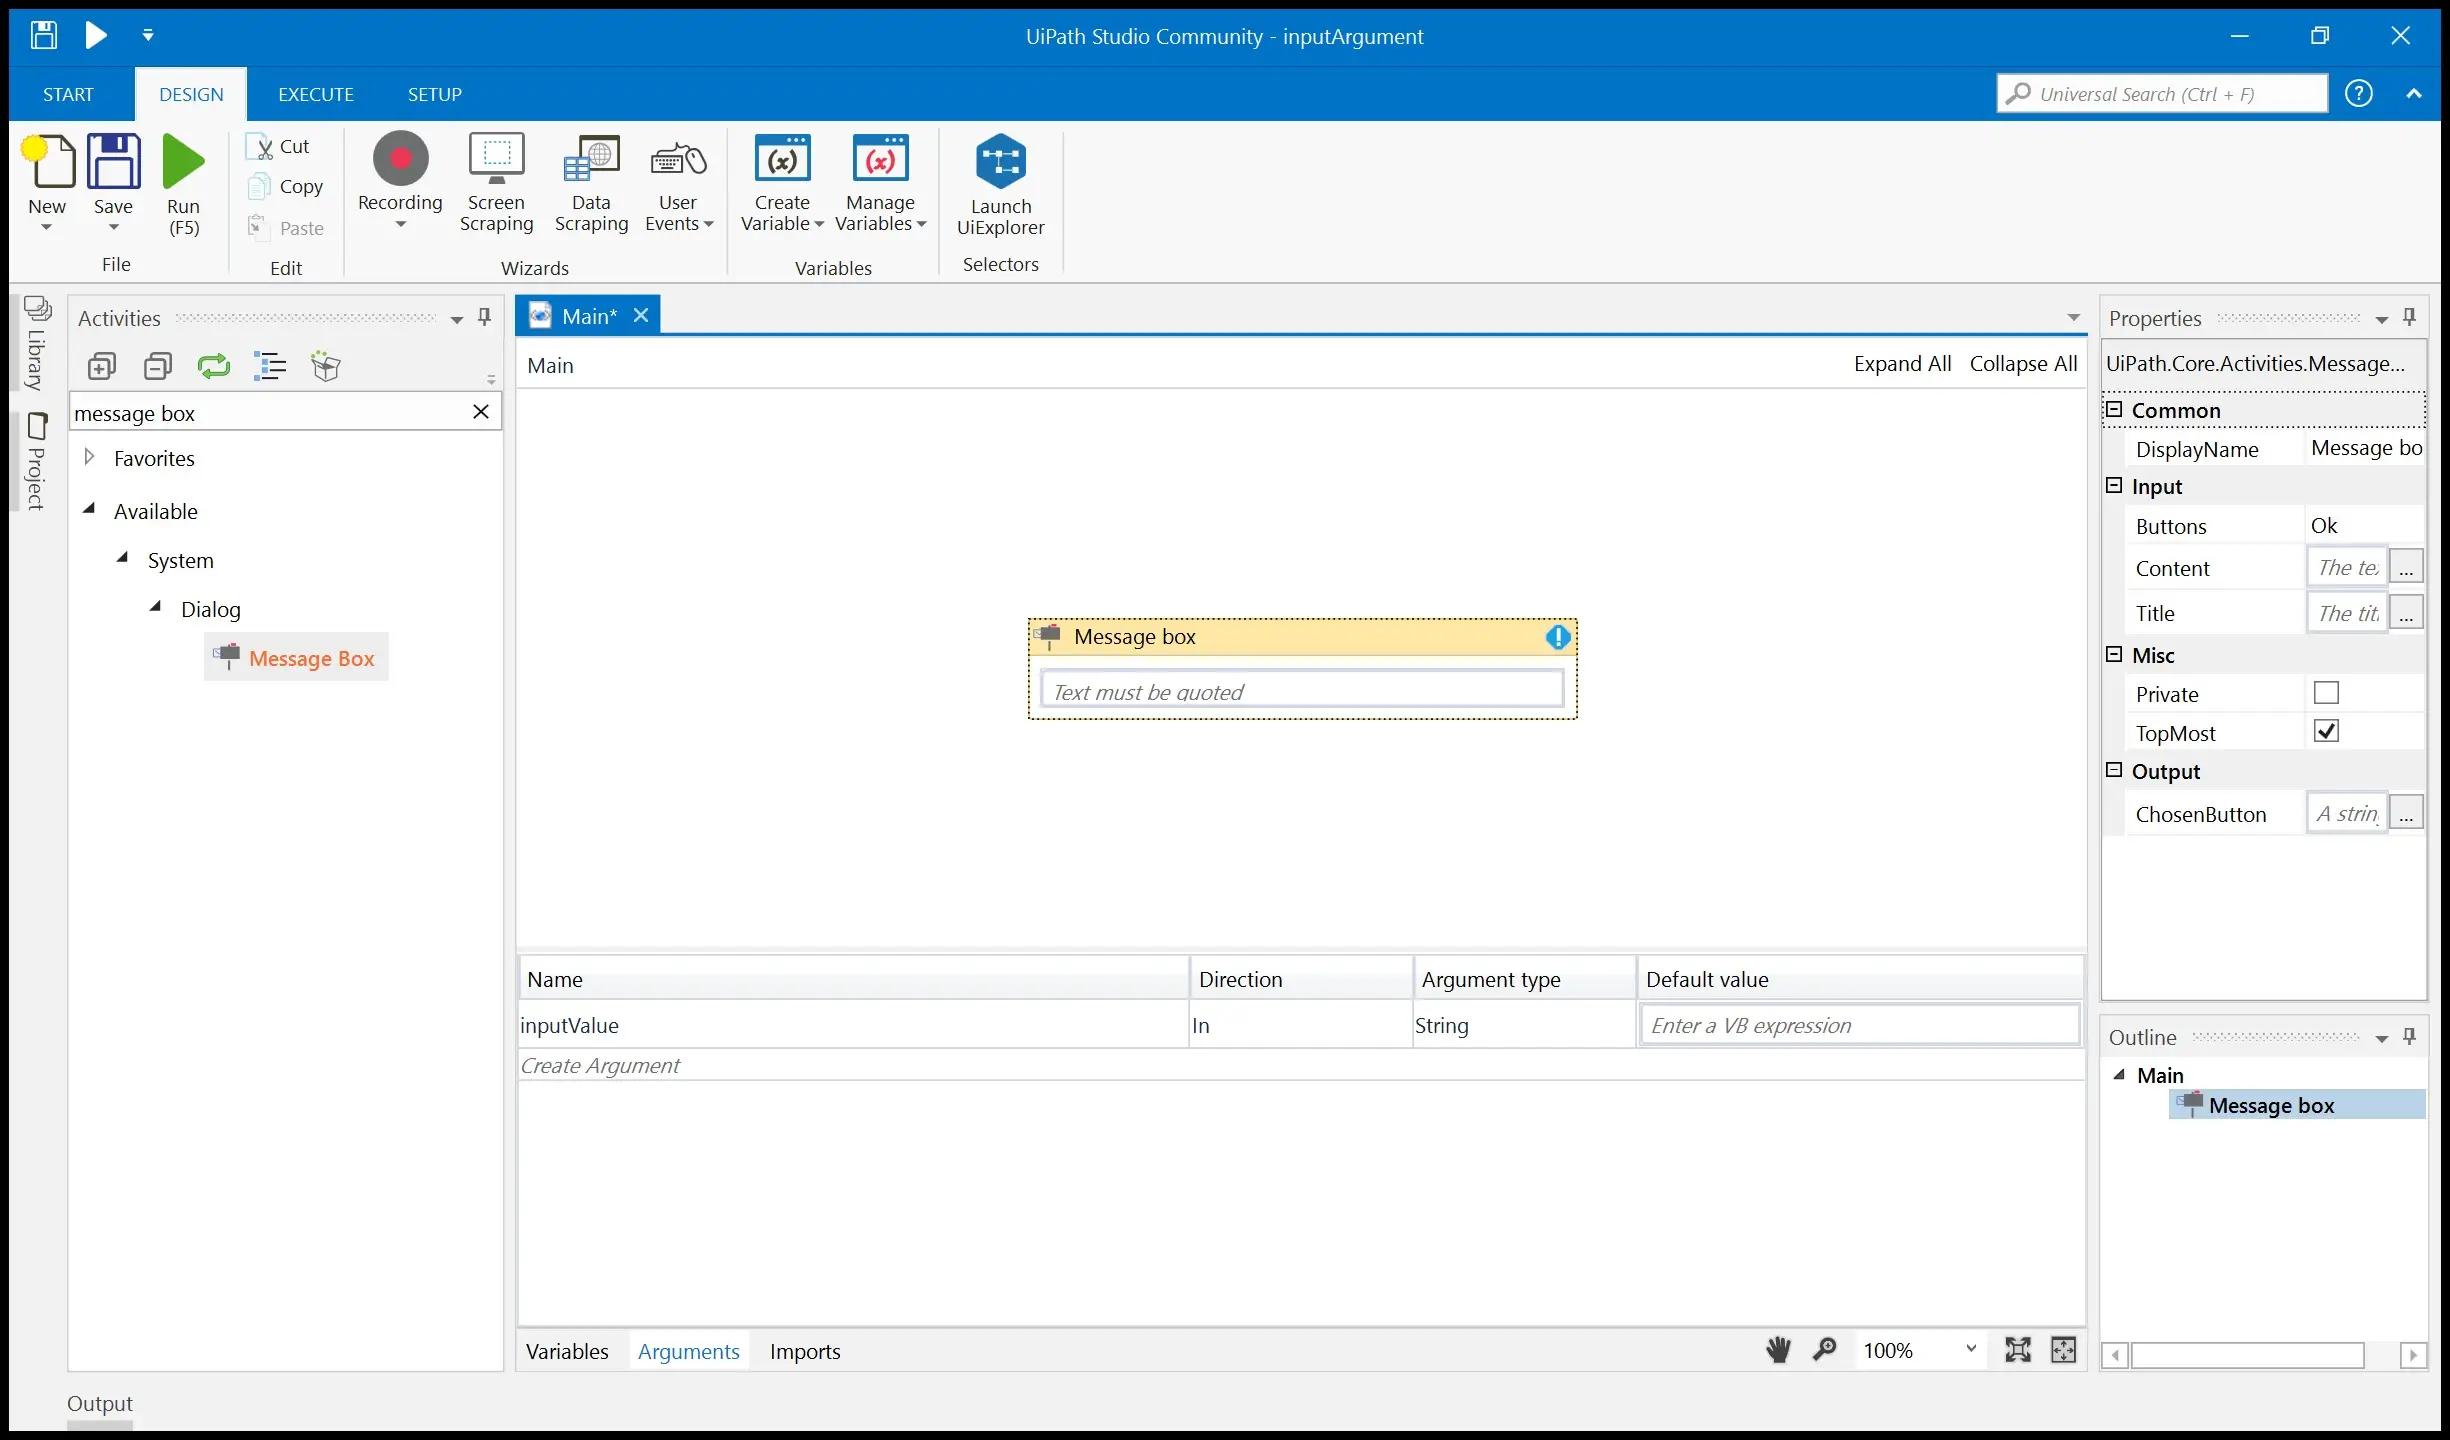Open the Variables tab at the bottom

pyautogui.click(x=567, y=1351)
